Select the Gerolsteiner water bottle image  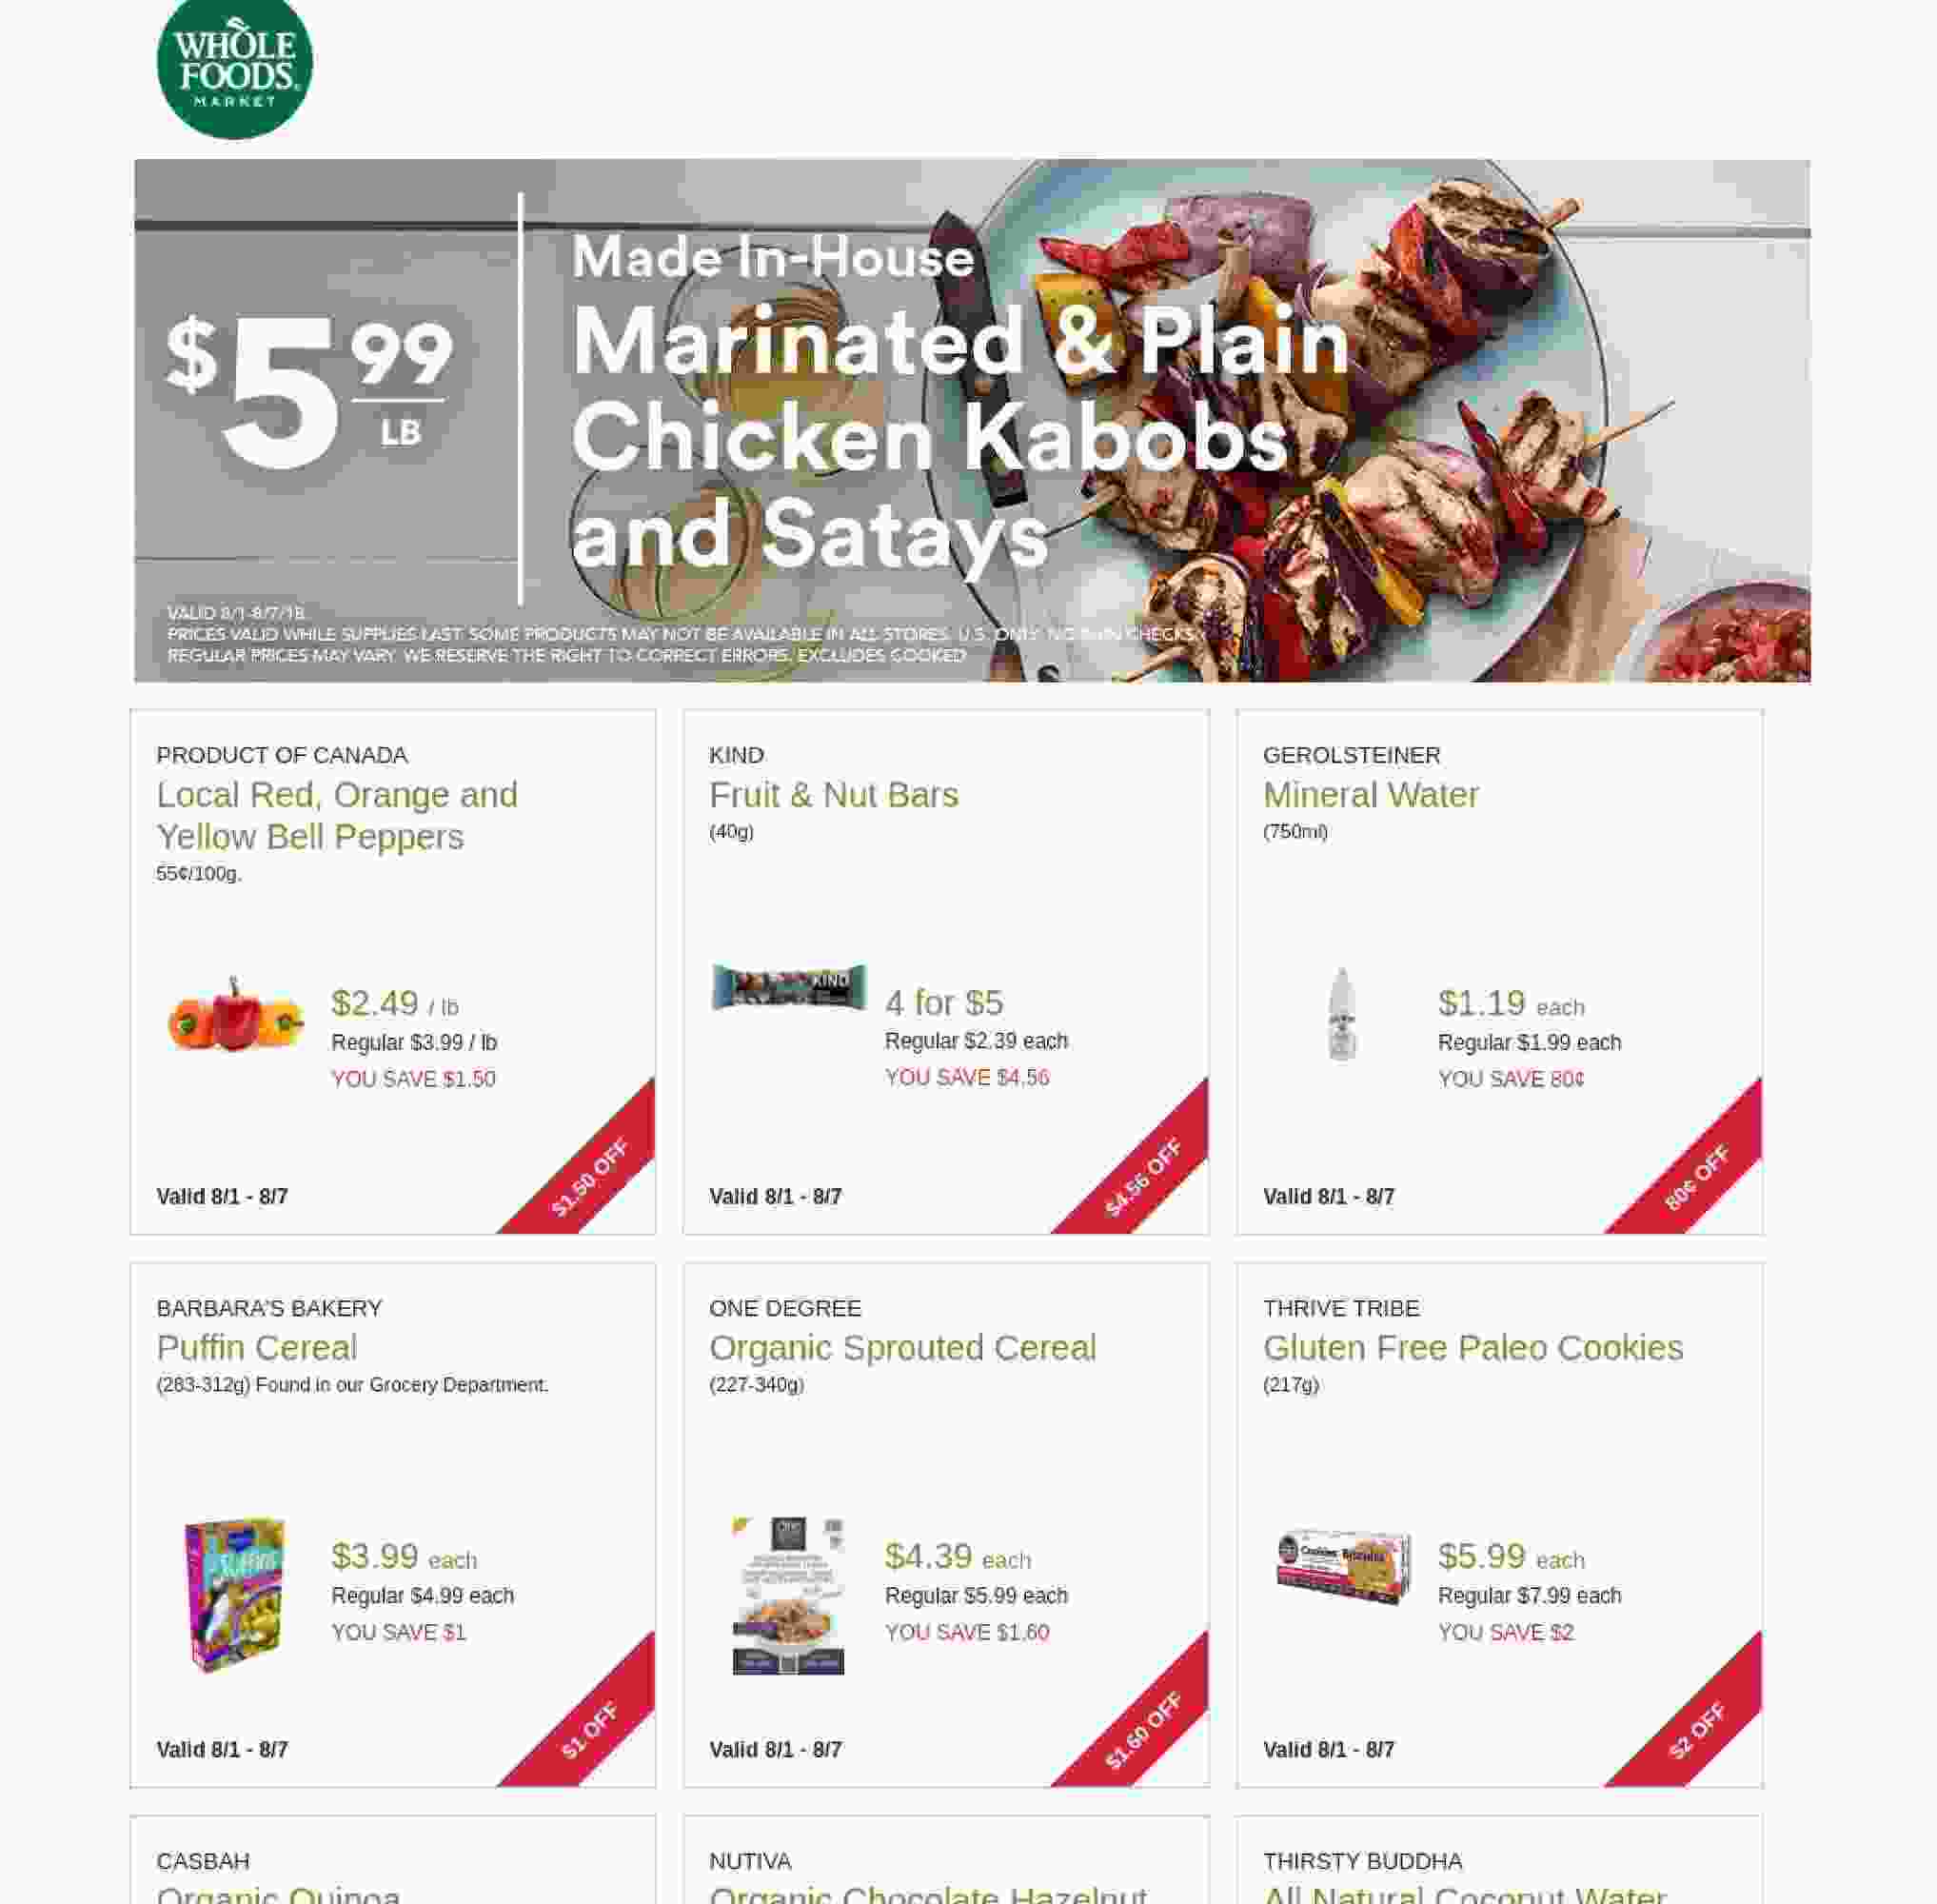(x=1342, y=1013)
